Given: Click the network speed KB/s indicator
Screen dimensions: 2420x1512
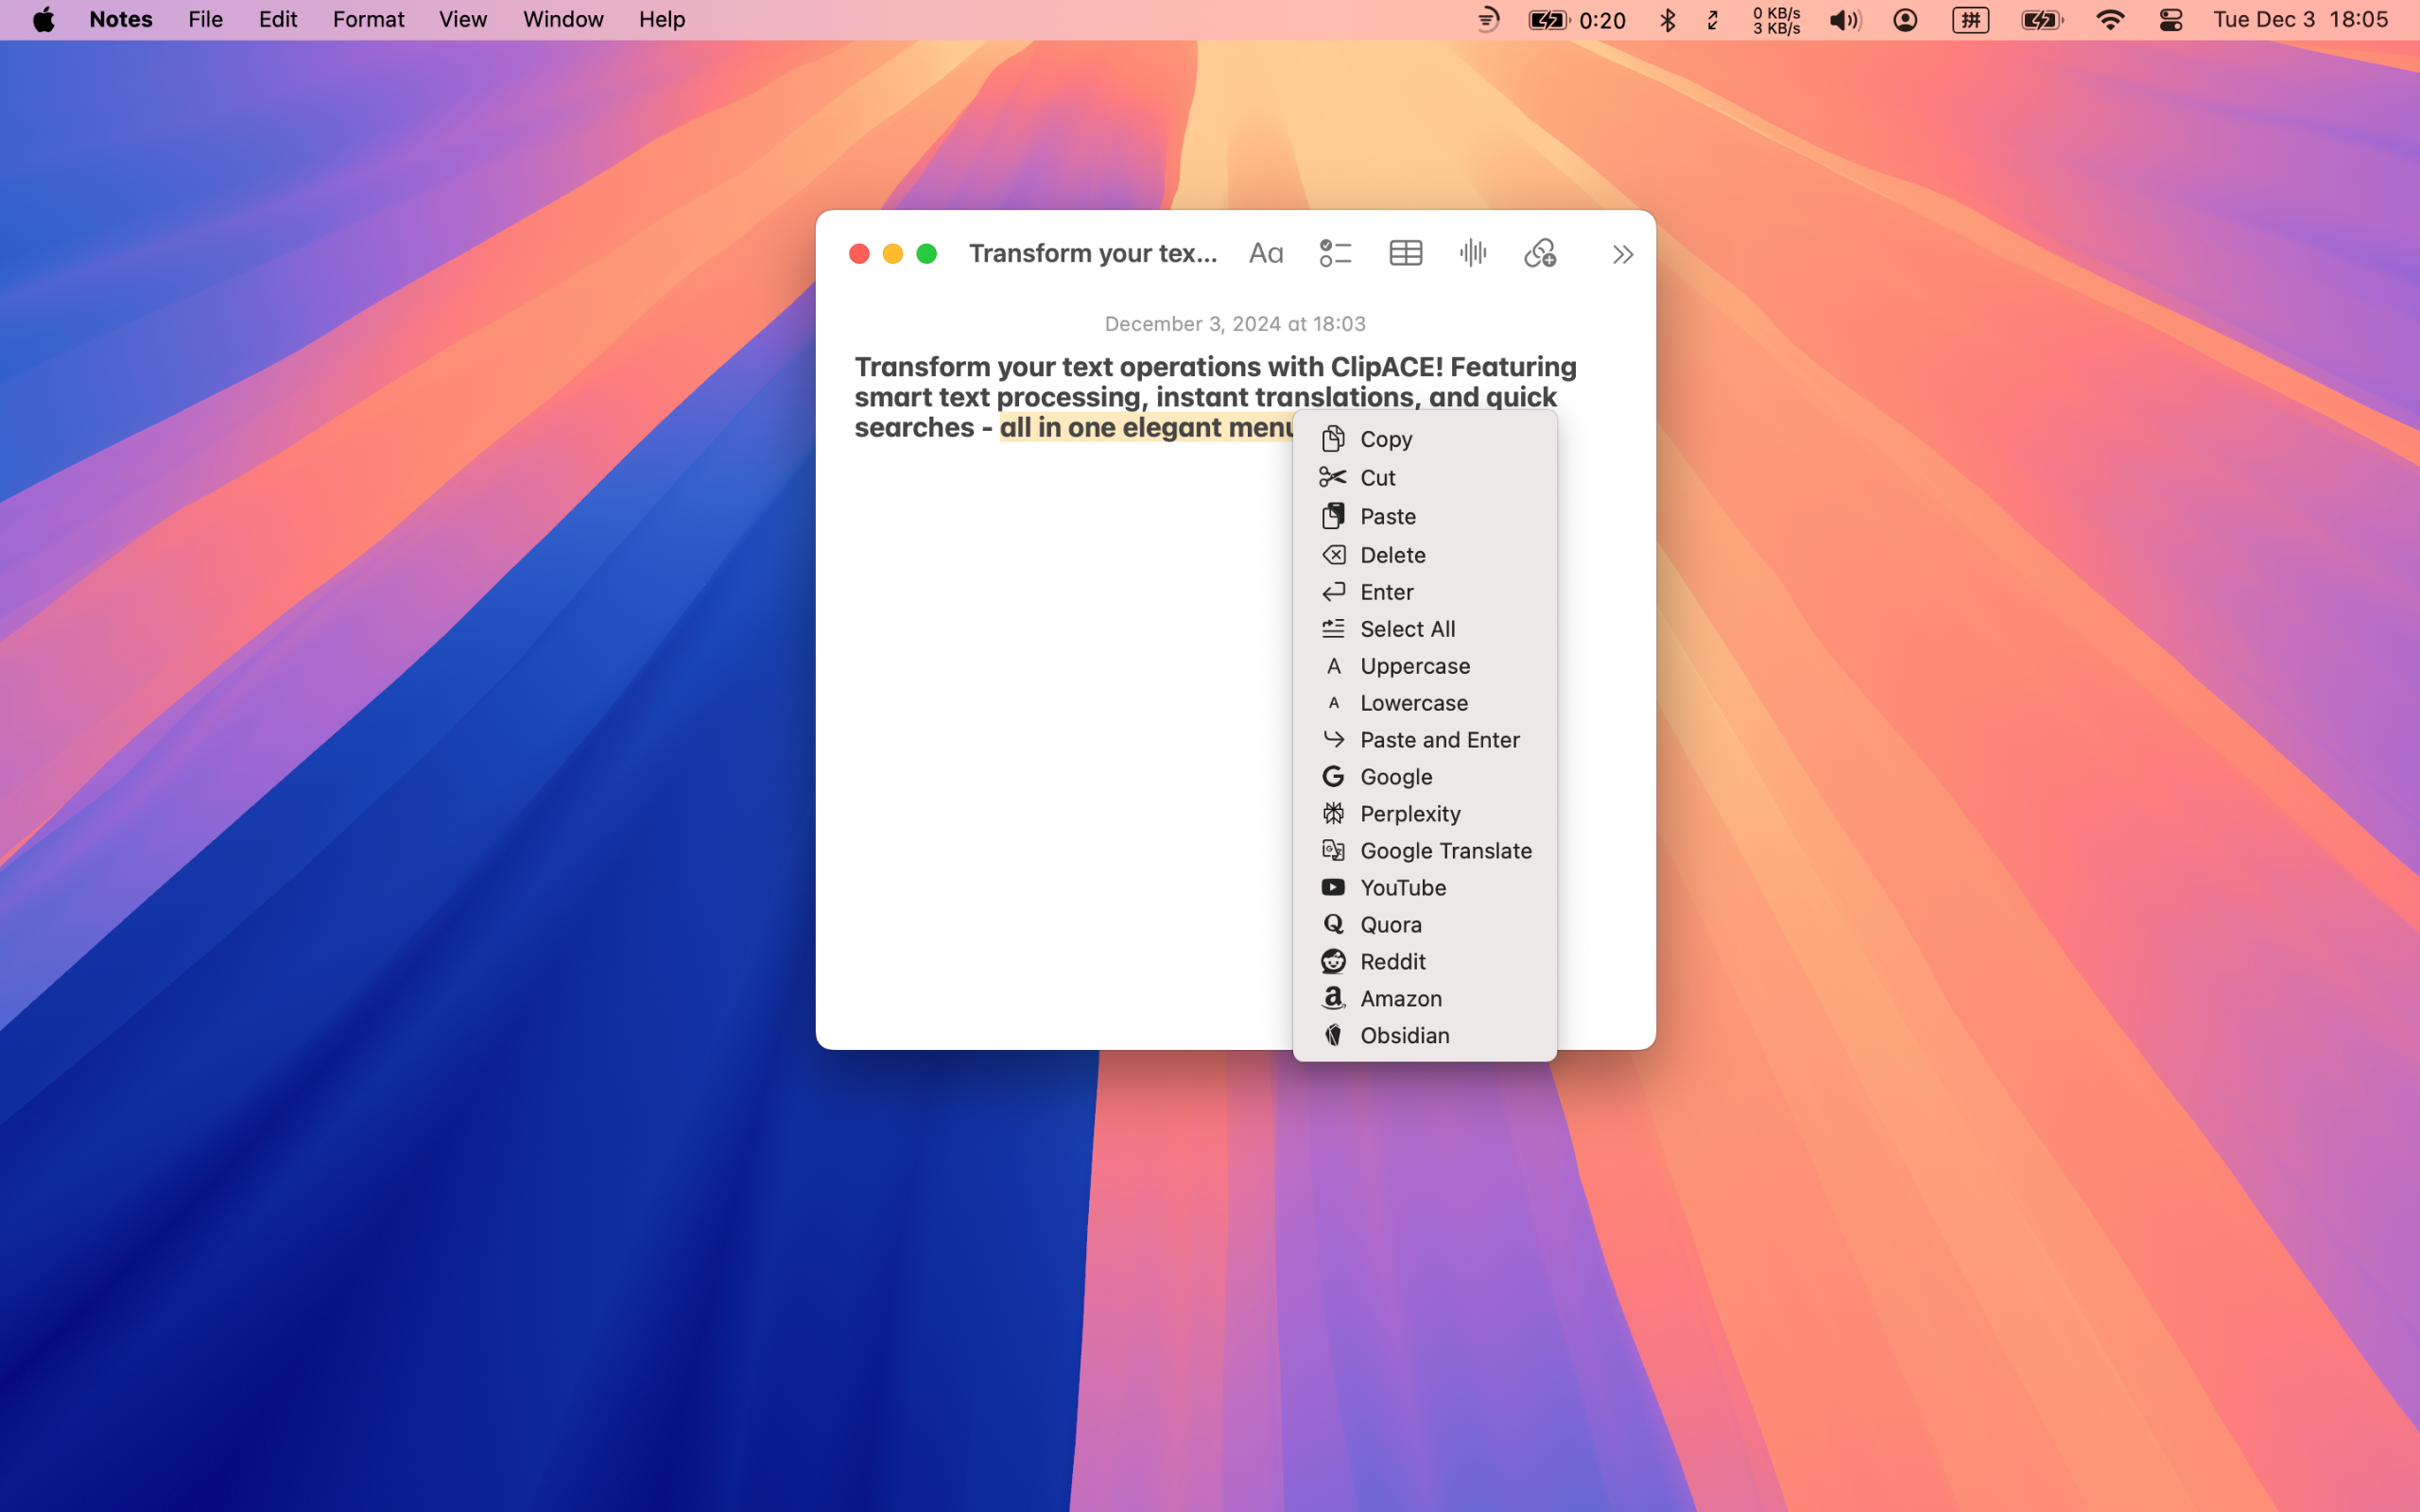Looking at the screenshot, I should (x=1776, y=20).
